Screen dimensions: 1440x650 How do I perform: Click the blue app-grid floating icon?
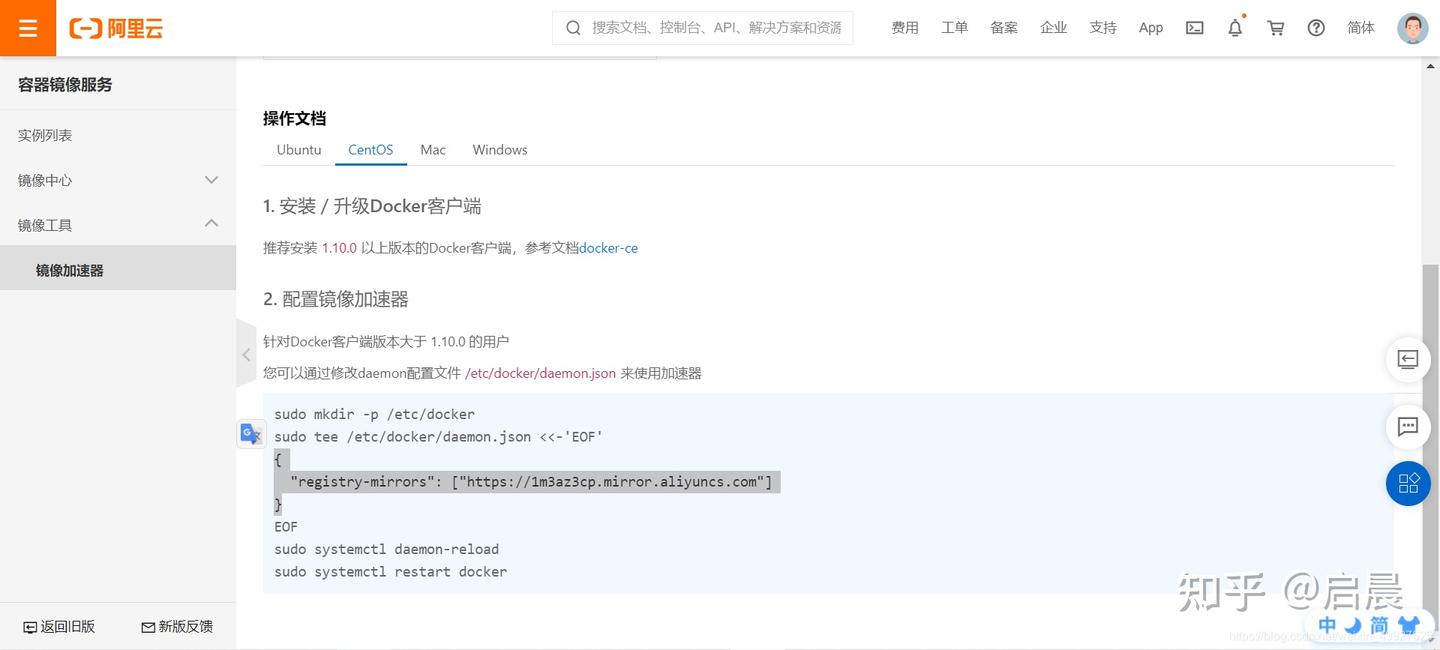pos(1408,484)
